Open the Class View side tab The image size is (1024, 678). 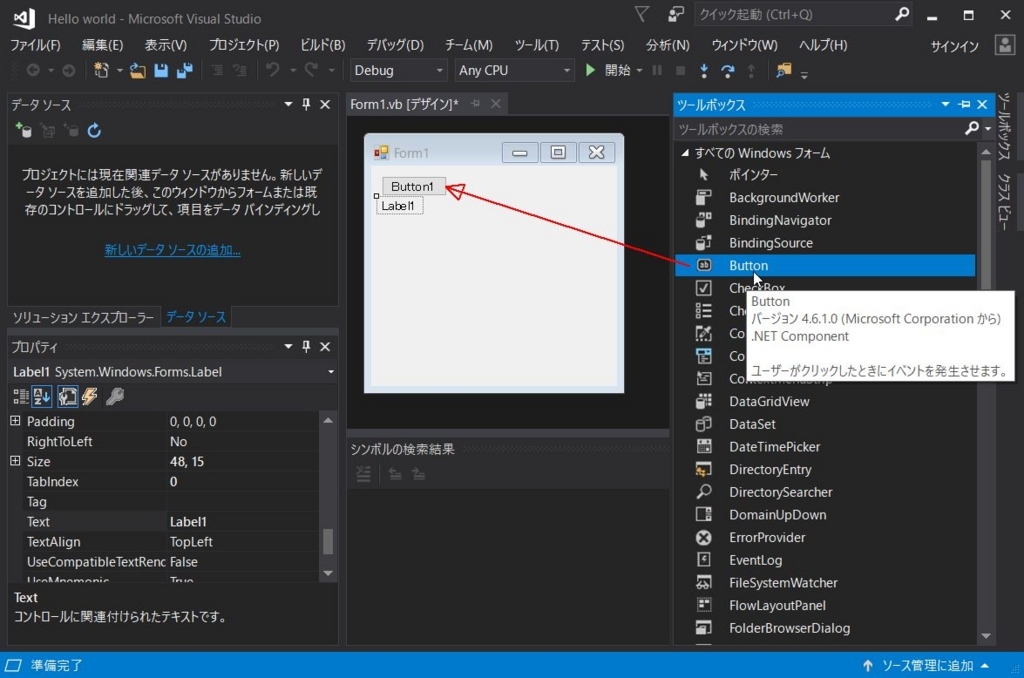pos(1004,202)
